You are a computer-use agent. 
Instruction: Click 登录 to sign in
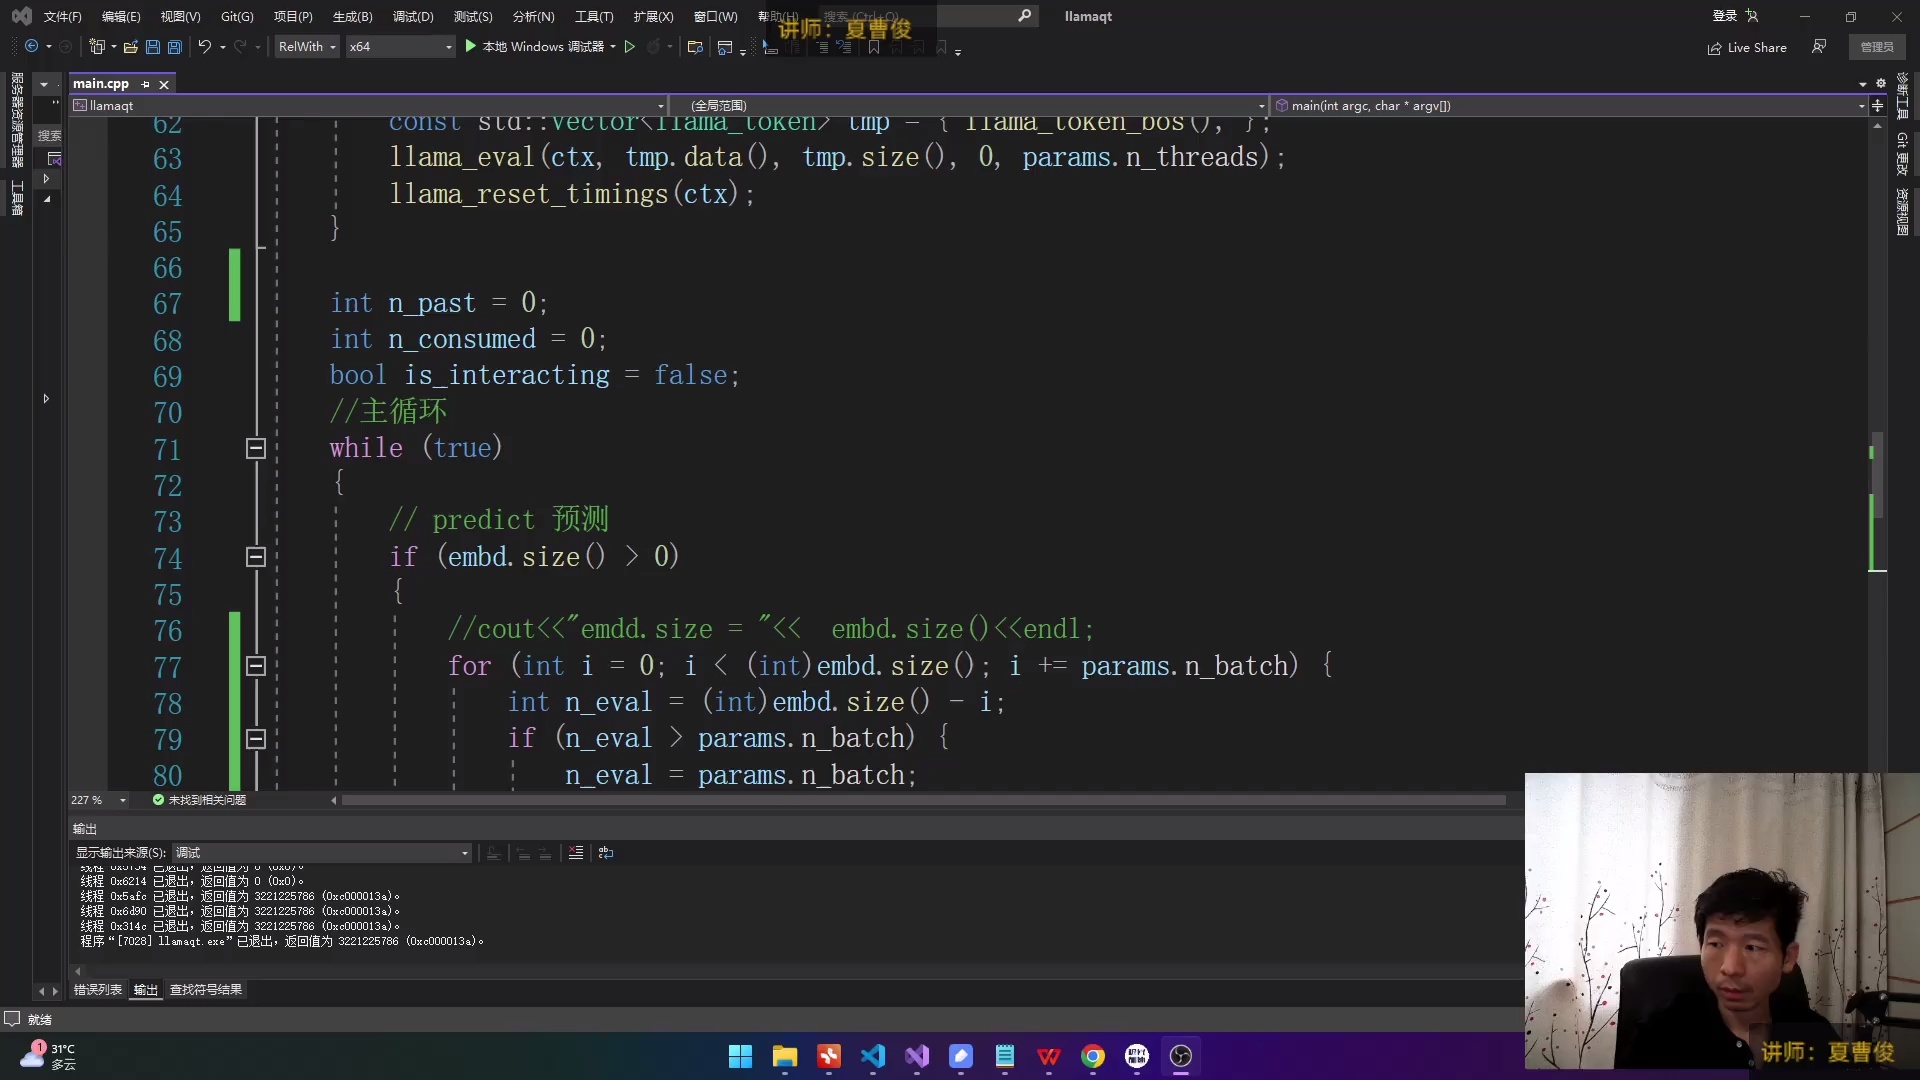[1725, 16]
